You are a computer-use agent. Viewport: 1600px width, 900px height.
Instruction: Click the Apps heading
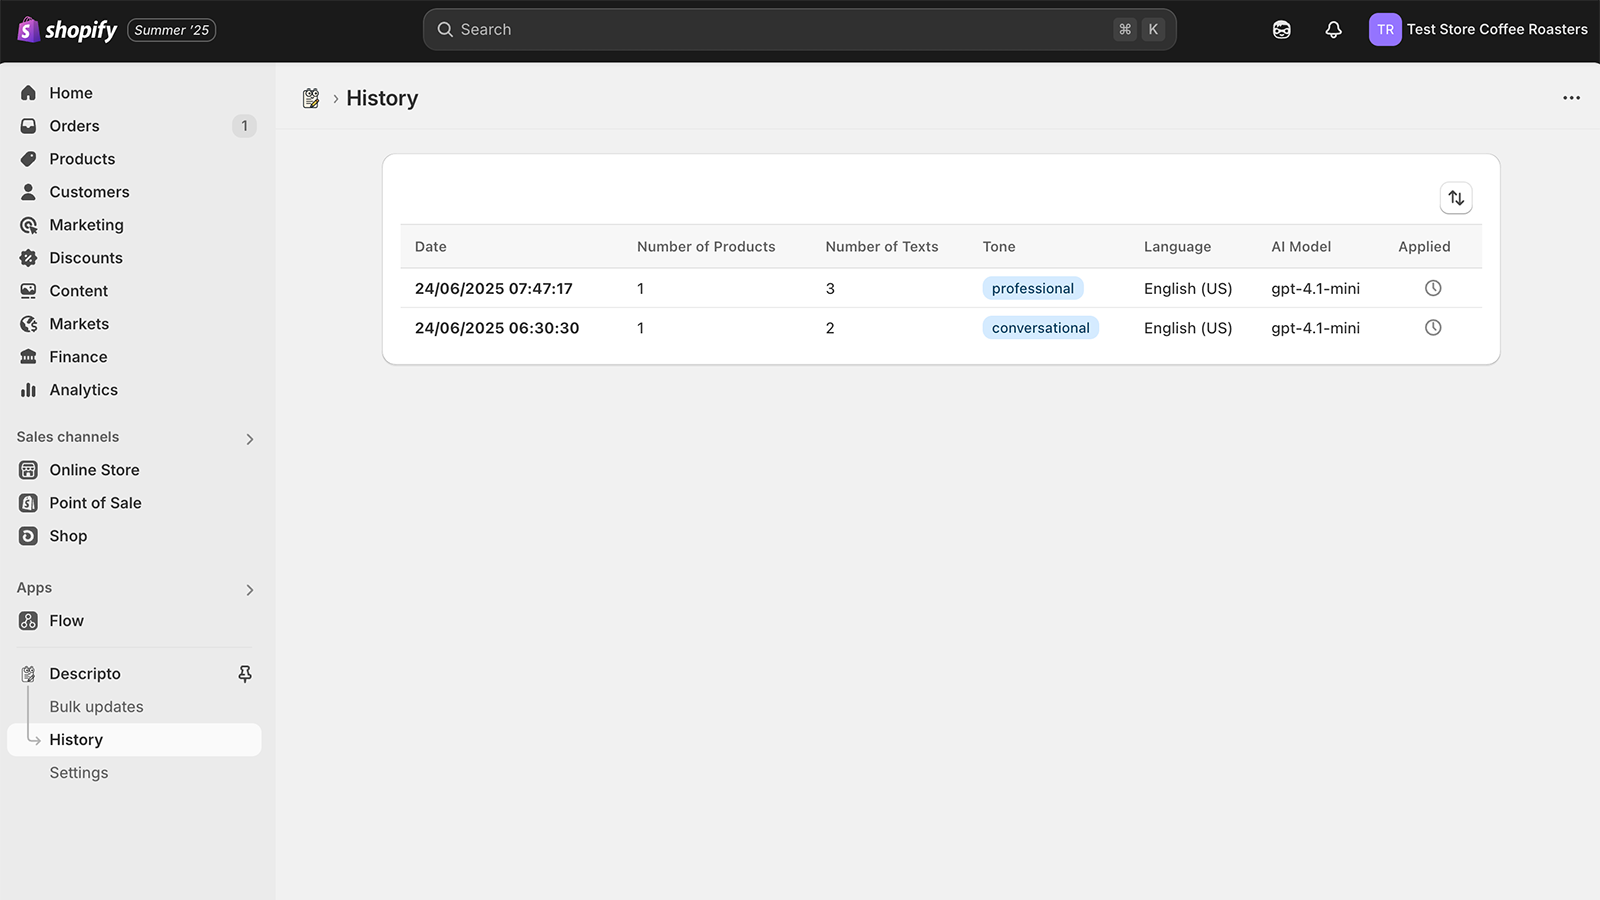(x=34, y=588)
